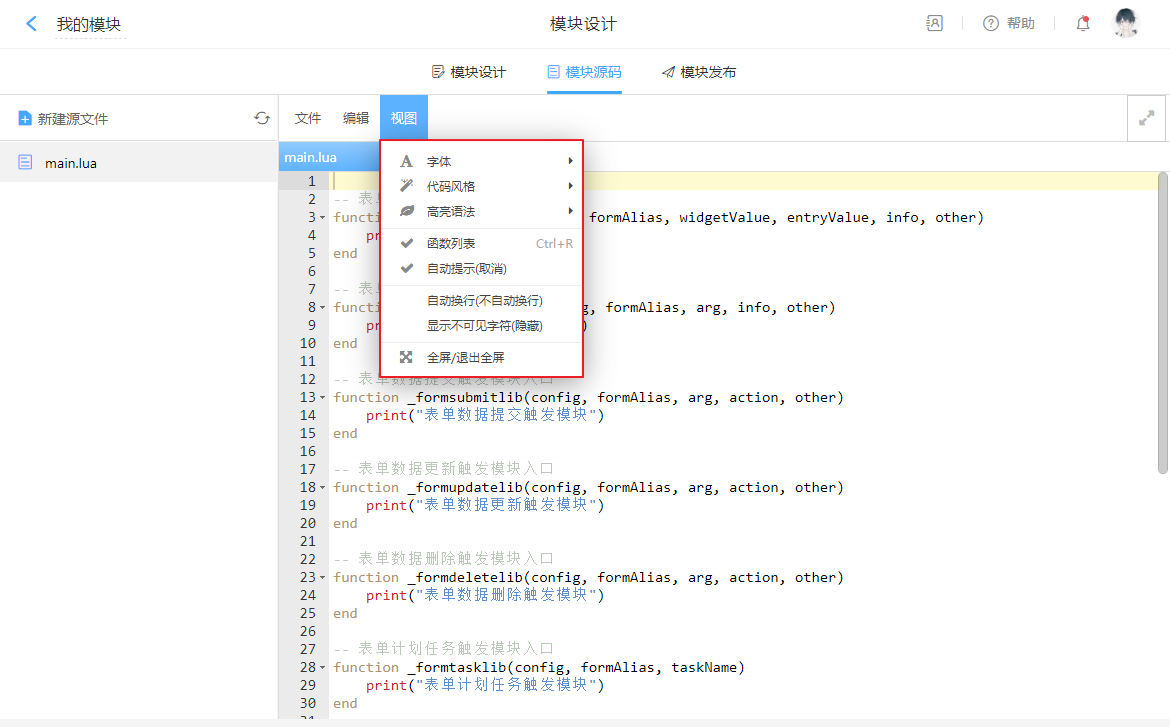Open the notification bell

pyautogui.click(x=1083, y=24)
